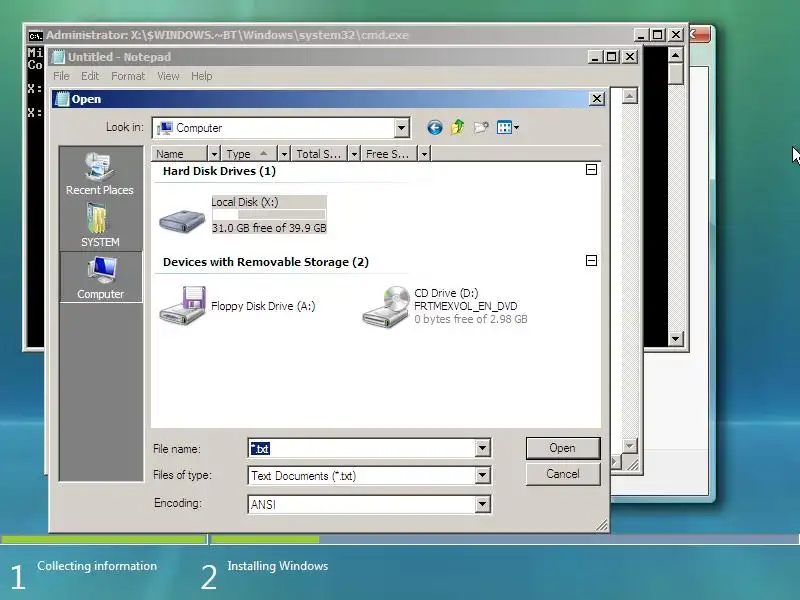
Task: Click Notepad window resize grip
Action: (632, 464)
